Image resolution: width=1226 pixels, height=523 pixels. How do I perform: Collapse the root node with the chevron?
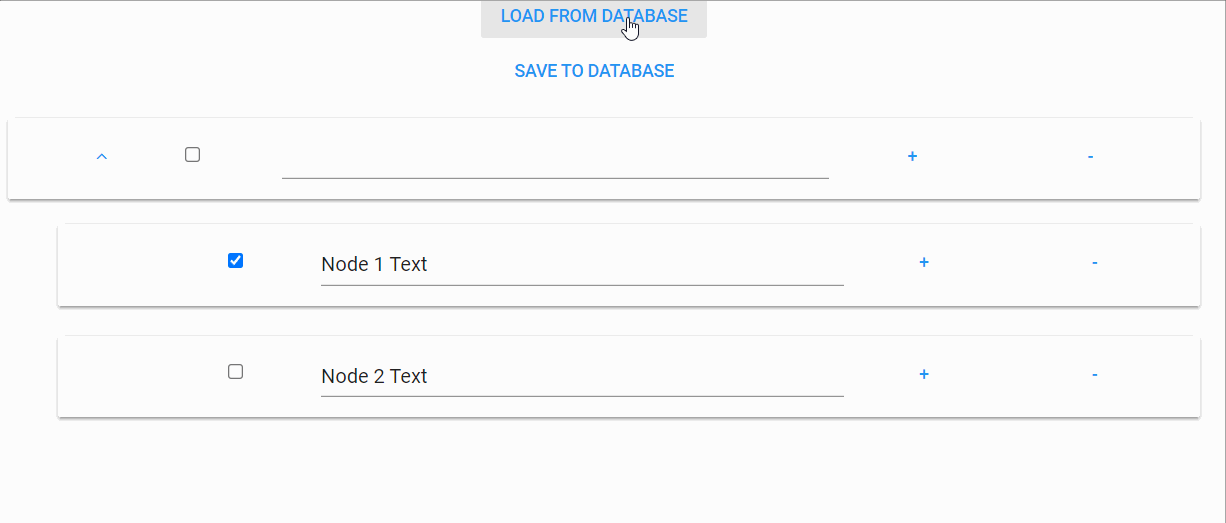pyautogui.click(x=101, y=157)
